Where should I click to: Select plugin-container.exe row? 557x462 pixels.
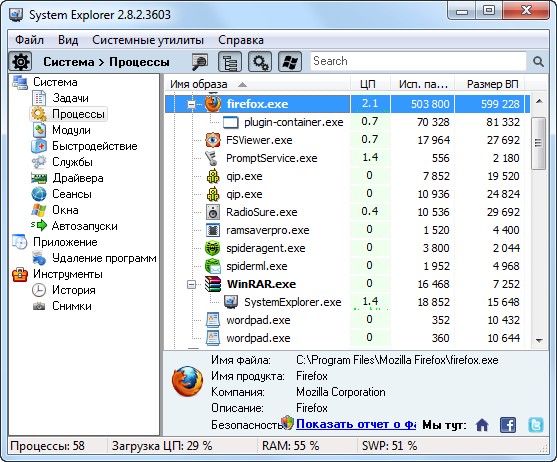(347, 122)
